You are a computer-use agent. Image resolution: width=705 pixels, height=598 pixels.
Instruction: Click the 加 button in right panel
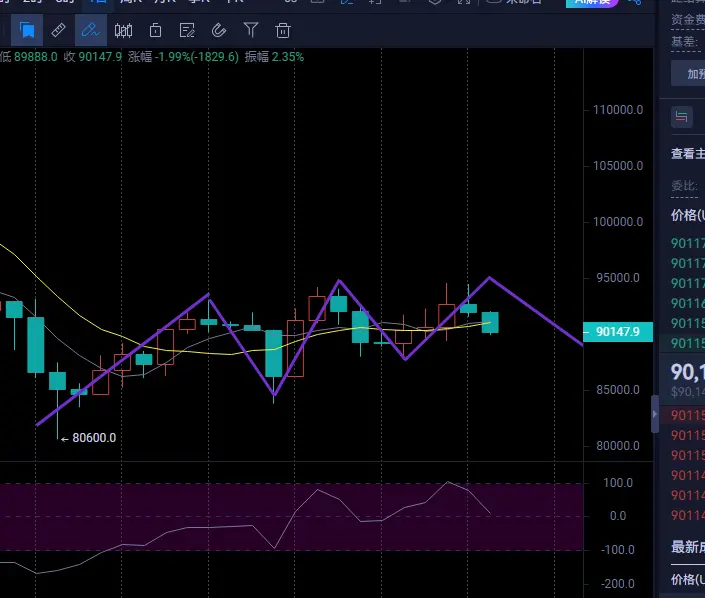coord(693,73)
